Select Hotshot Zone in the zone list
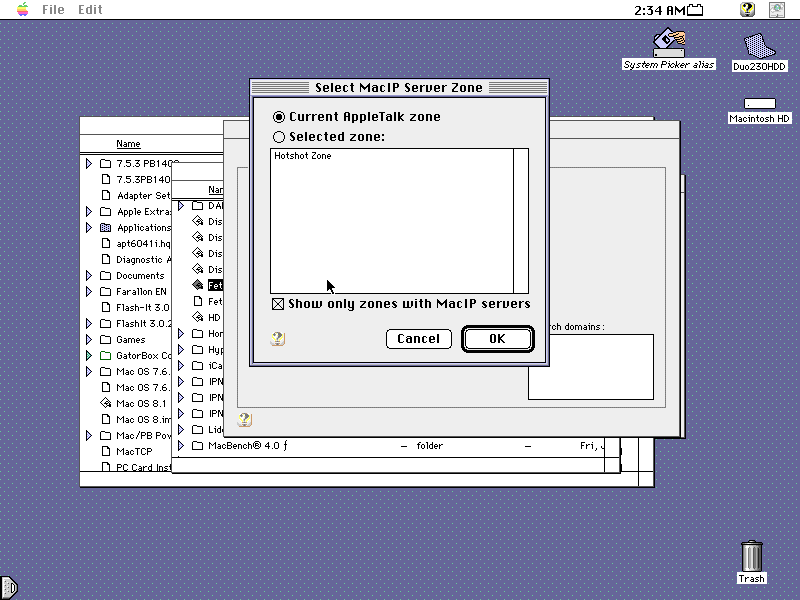Screen dimensions: 800x600 point(303,156)
